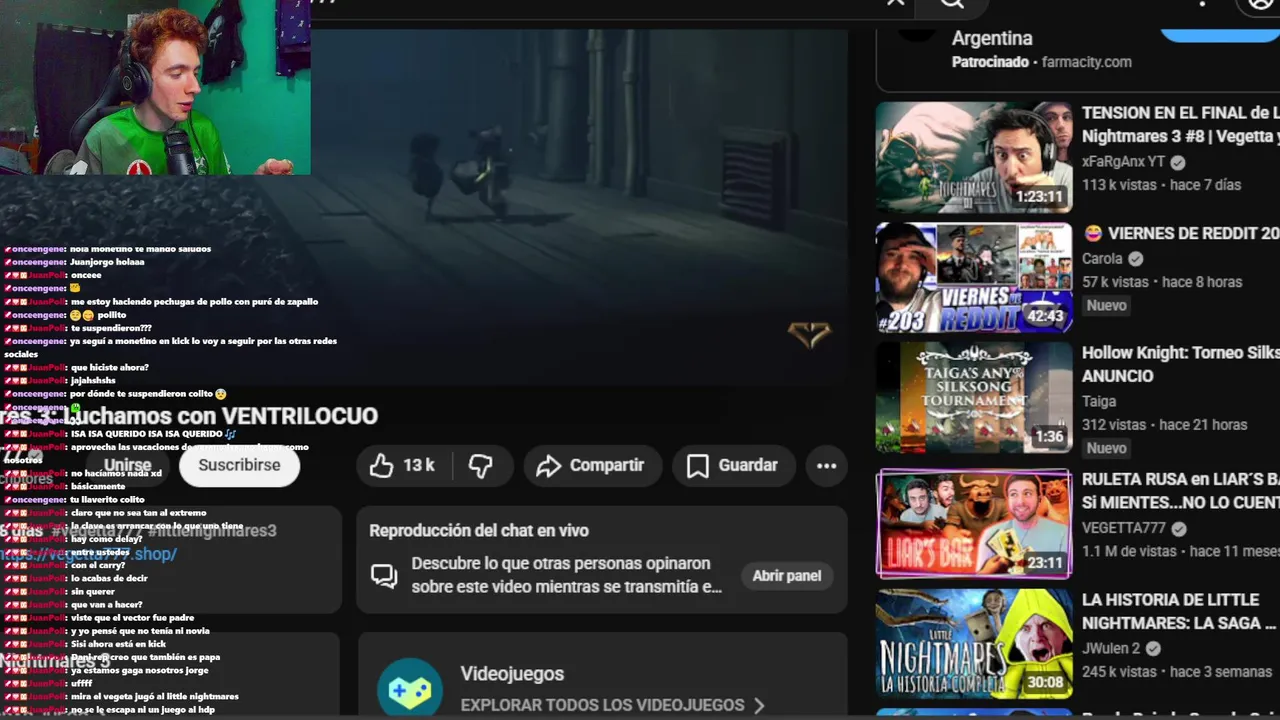1280x720 pixels.
Task: Click 312 vistas · hace 21 horas text
Action: [1164, 425]
